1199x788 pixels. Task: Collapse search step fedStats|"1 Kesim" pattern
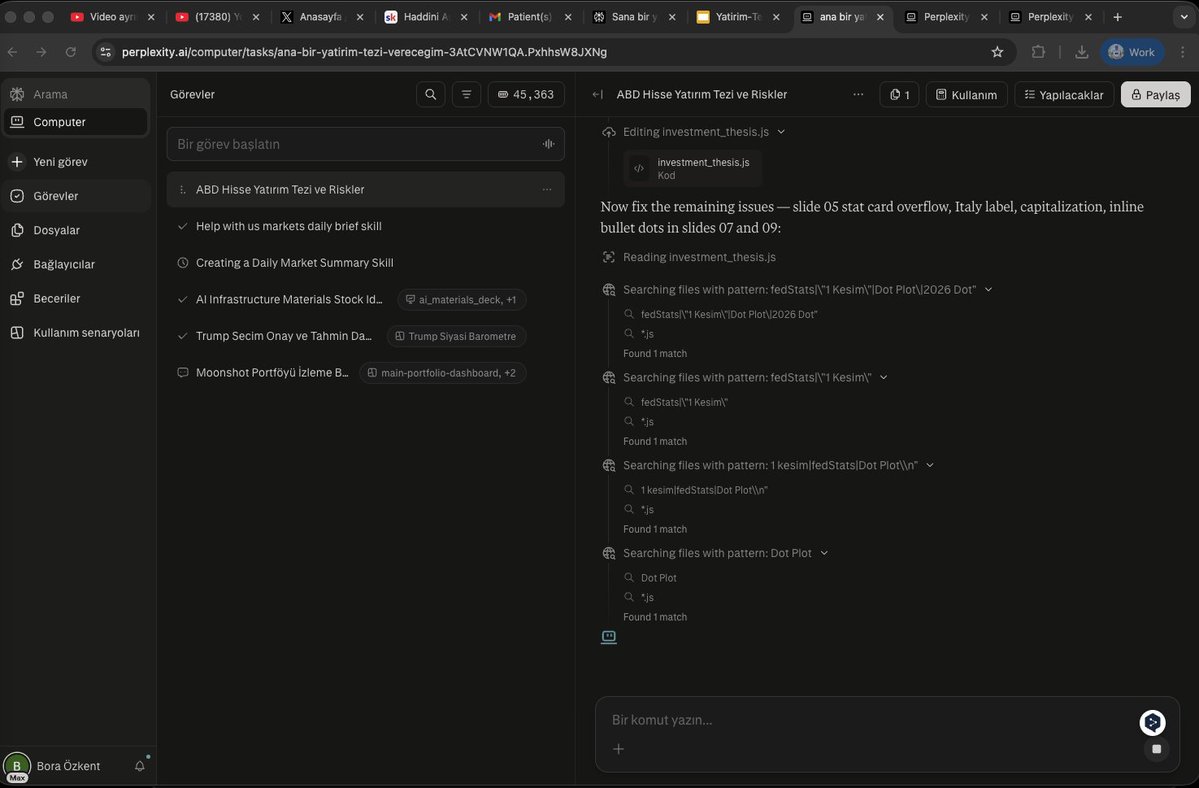coord(883,378)
